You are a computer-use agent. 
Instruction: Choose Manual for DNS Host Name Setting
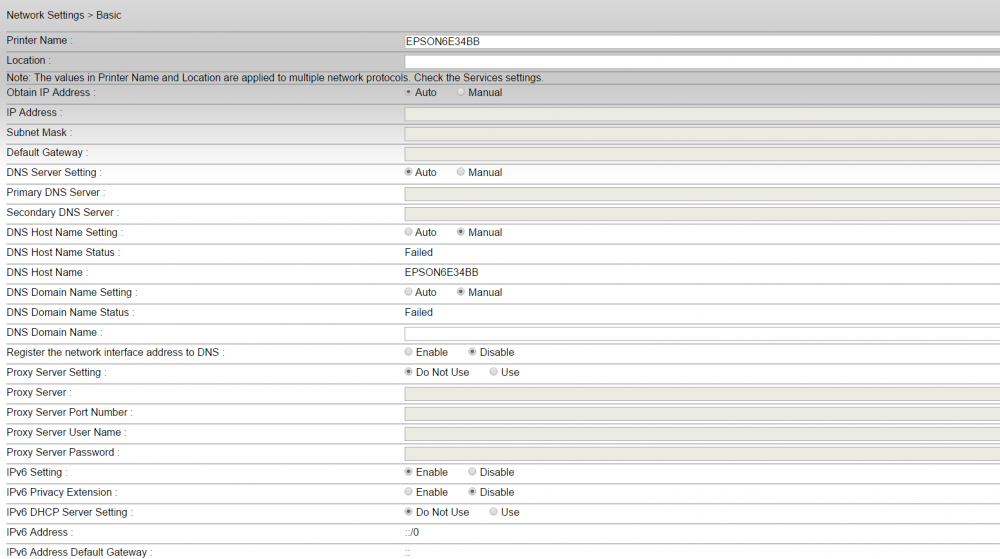(460, 232)
